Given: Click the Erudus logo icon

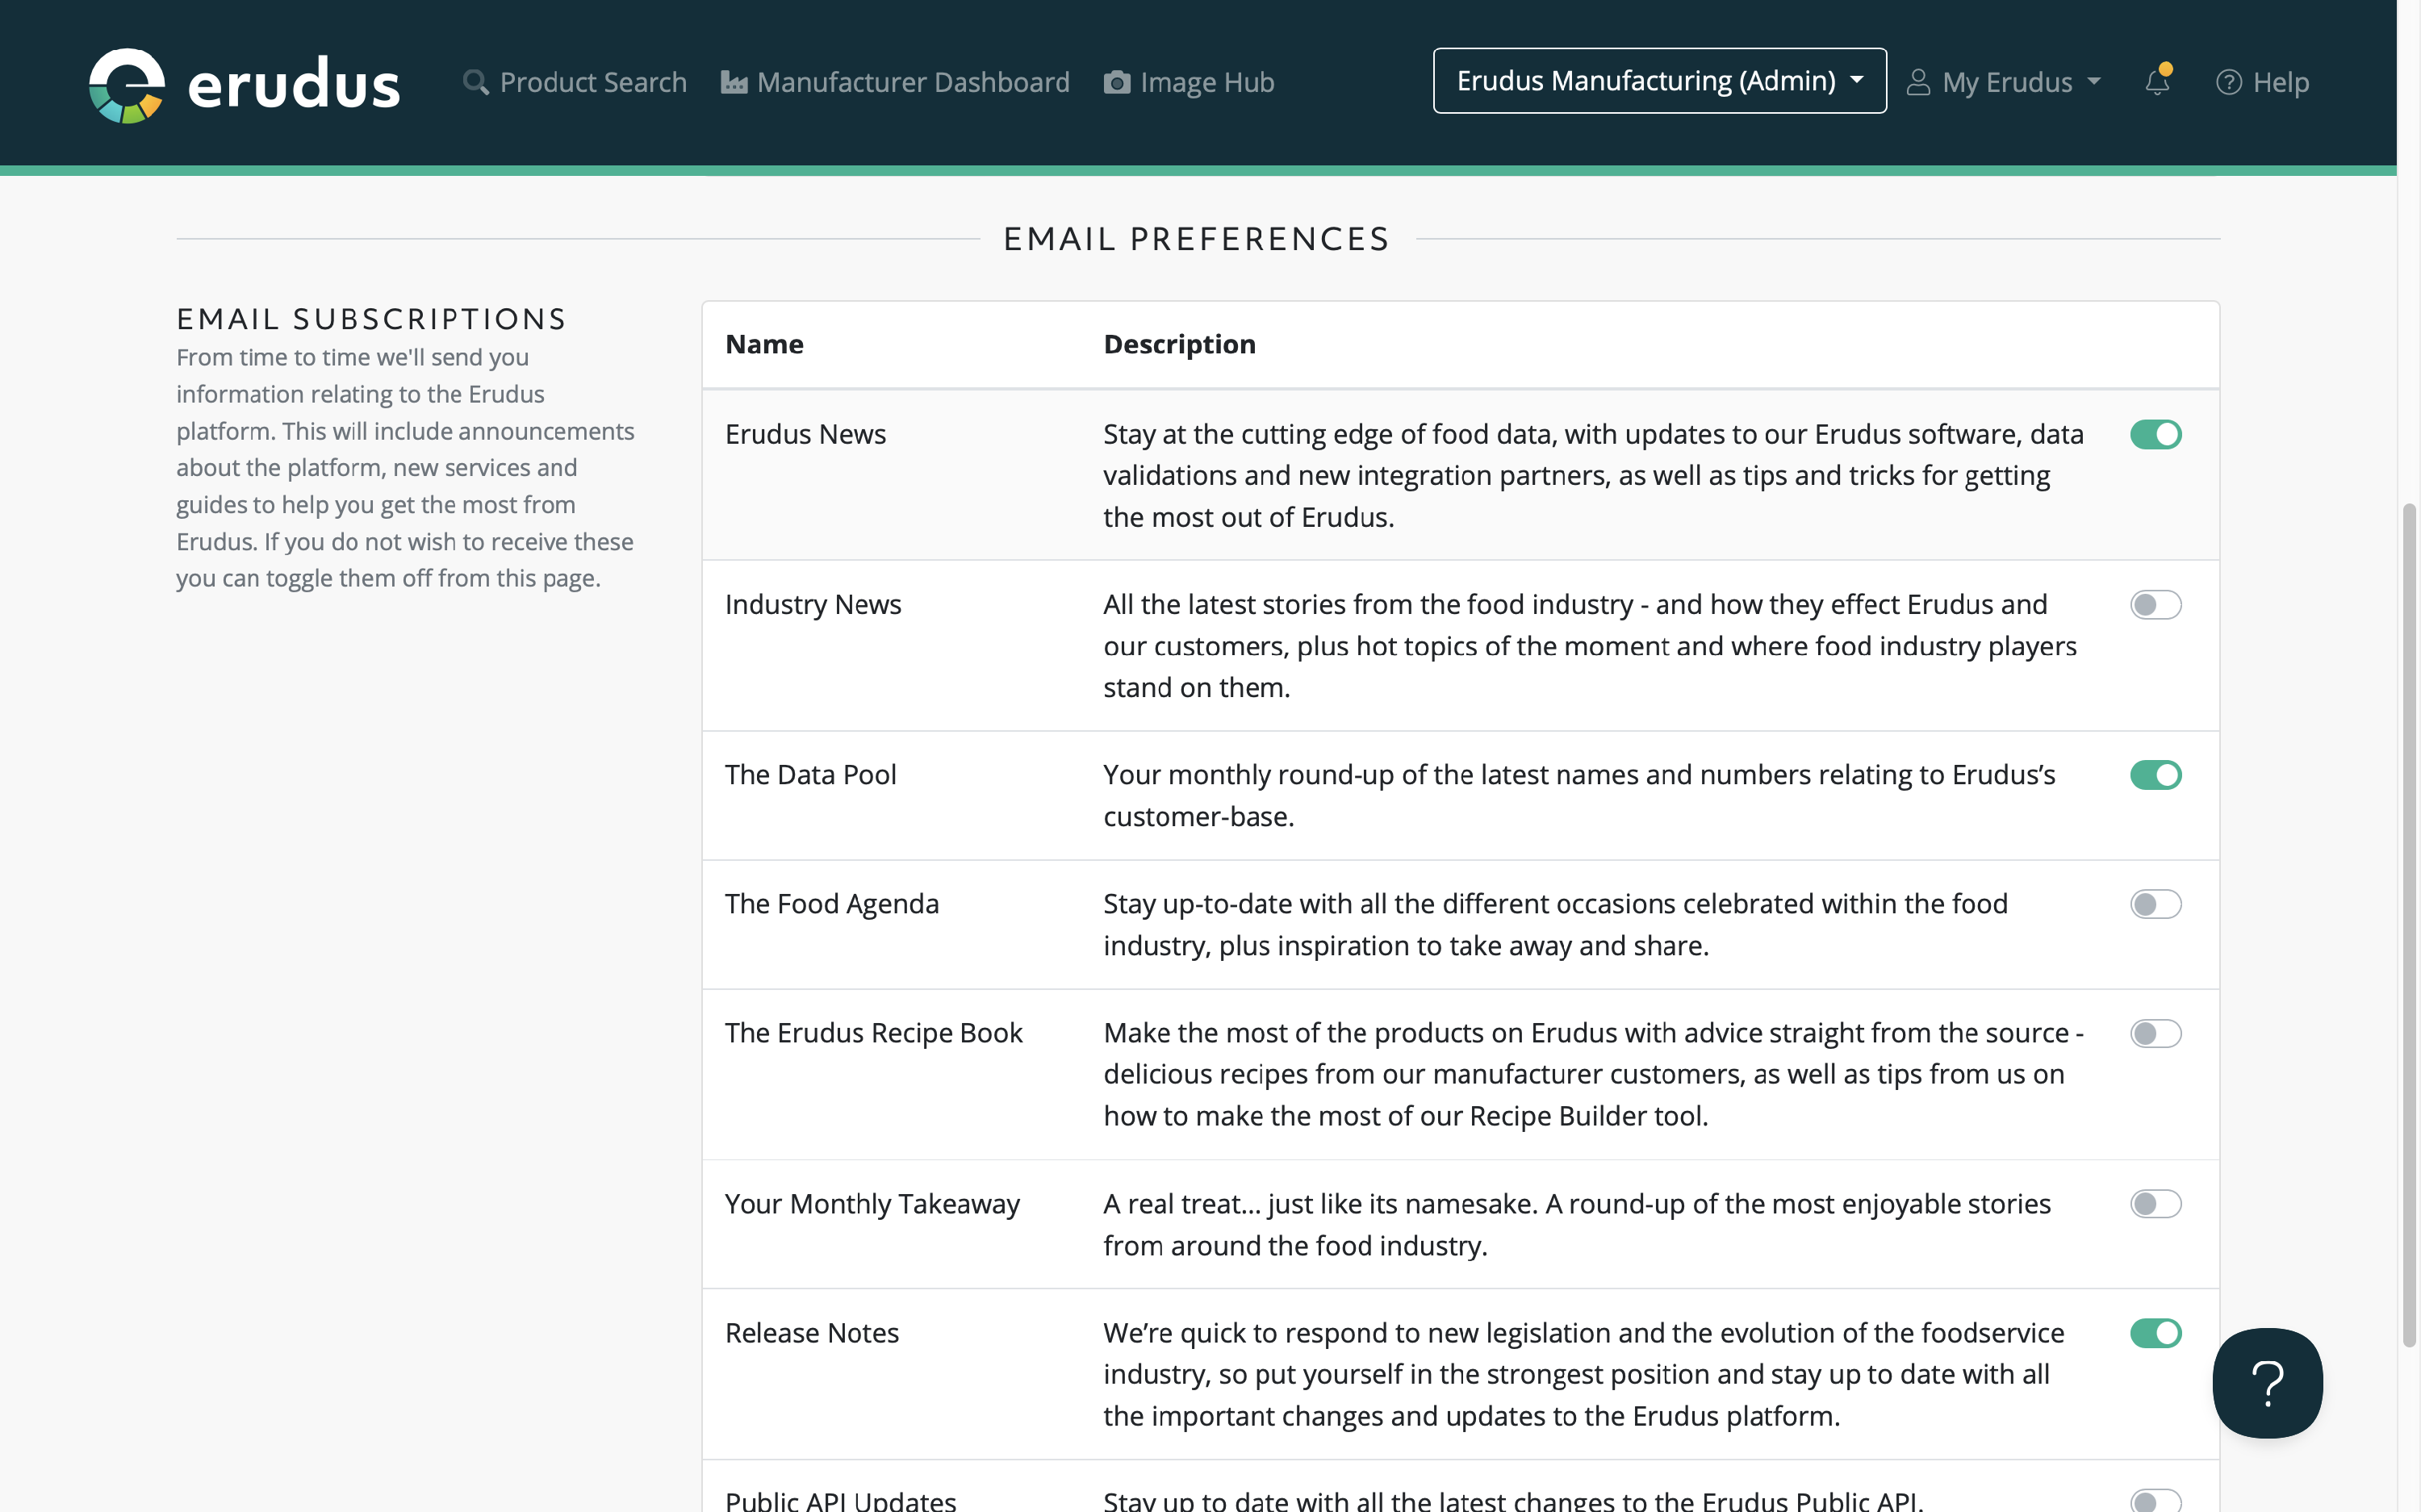Looking at the screenshot, I should (127, 85).
